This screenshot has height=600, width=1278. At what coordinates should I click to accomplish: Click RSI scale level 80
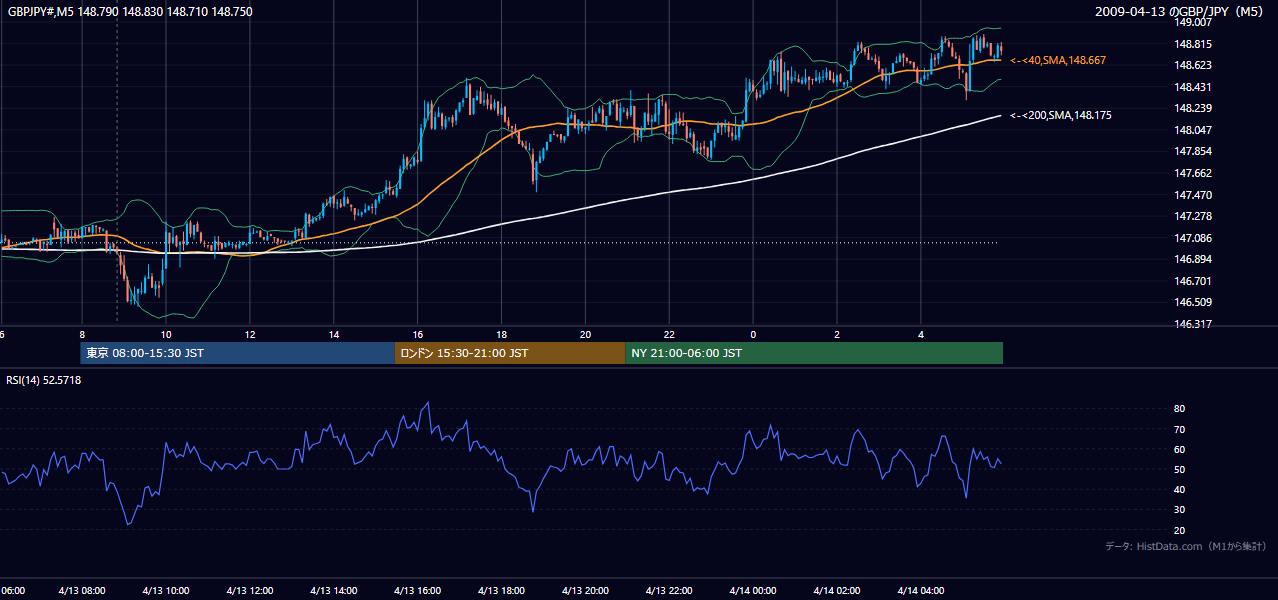(1179, 409)
